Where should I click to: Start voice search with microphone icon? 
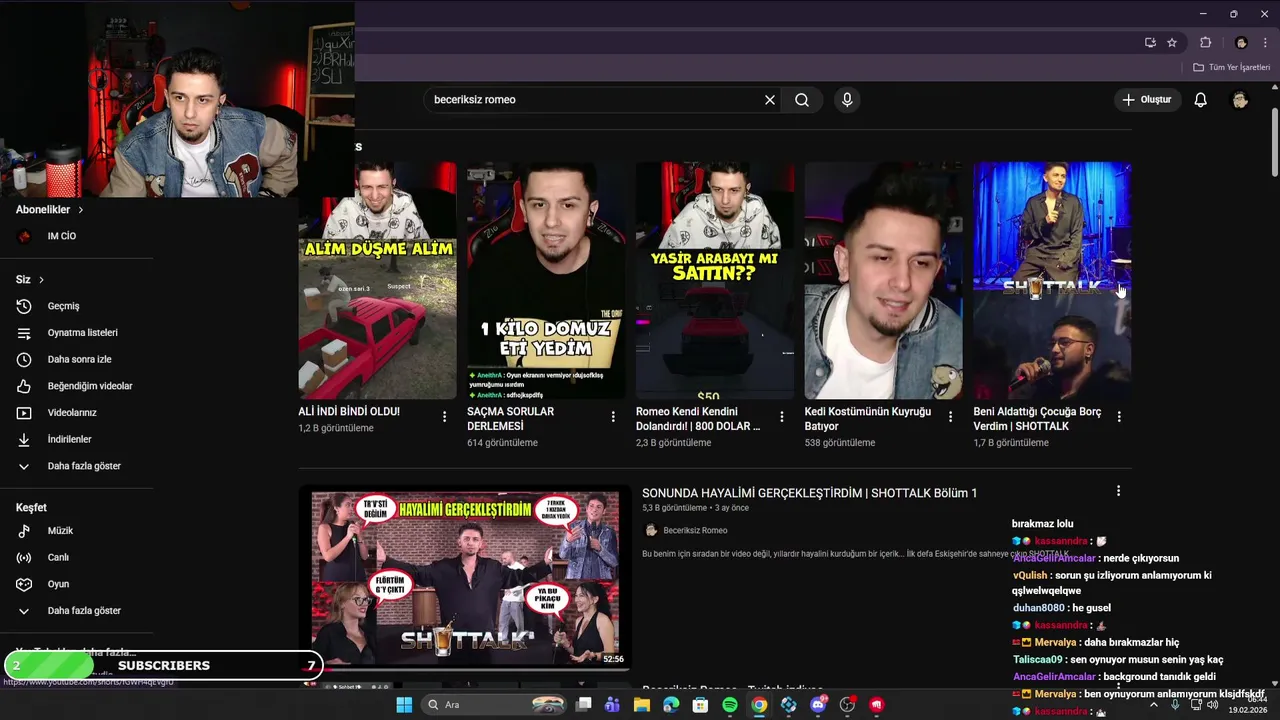coord(847,100)
